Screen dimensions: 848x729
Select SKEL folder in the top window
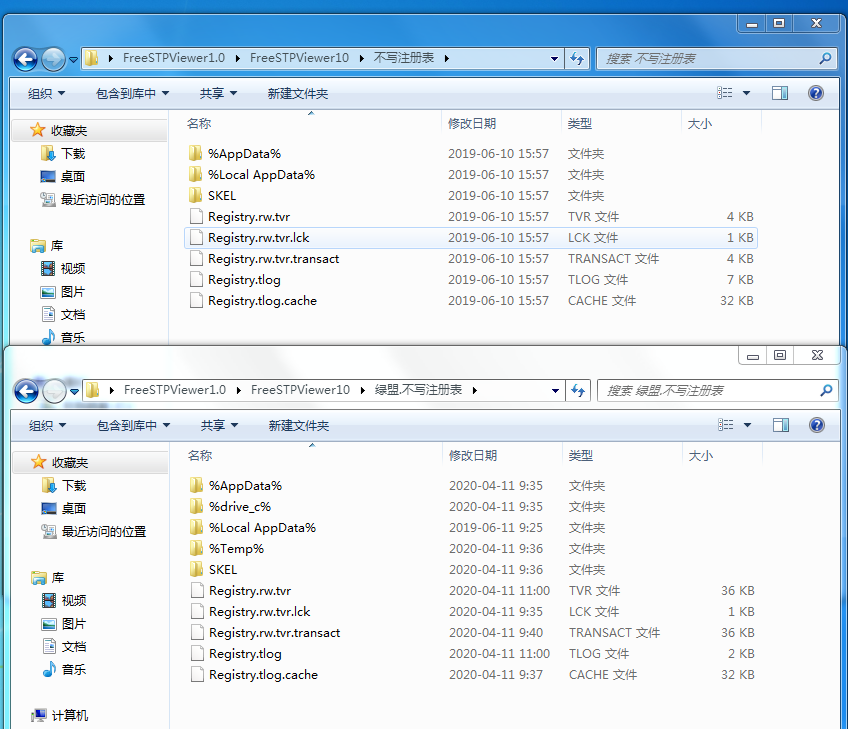tap(471, 196)
